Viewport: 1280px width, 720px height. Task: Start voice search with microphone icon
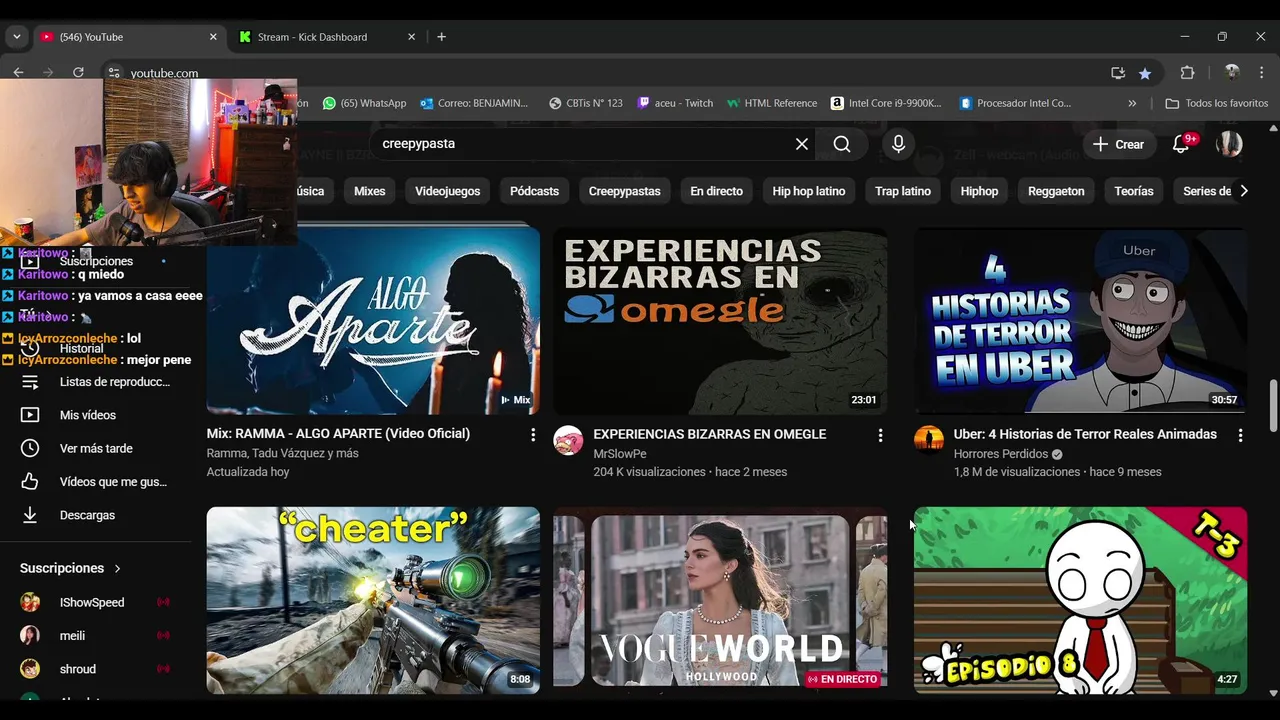[898, 144]
